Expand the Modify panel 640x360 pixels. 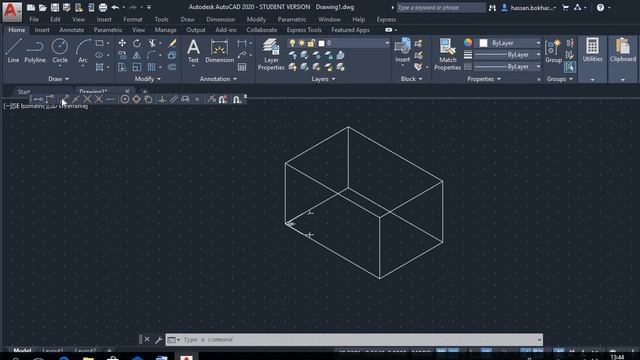tap(147, 79)
